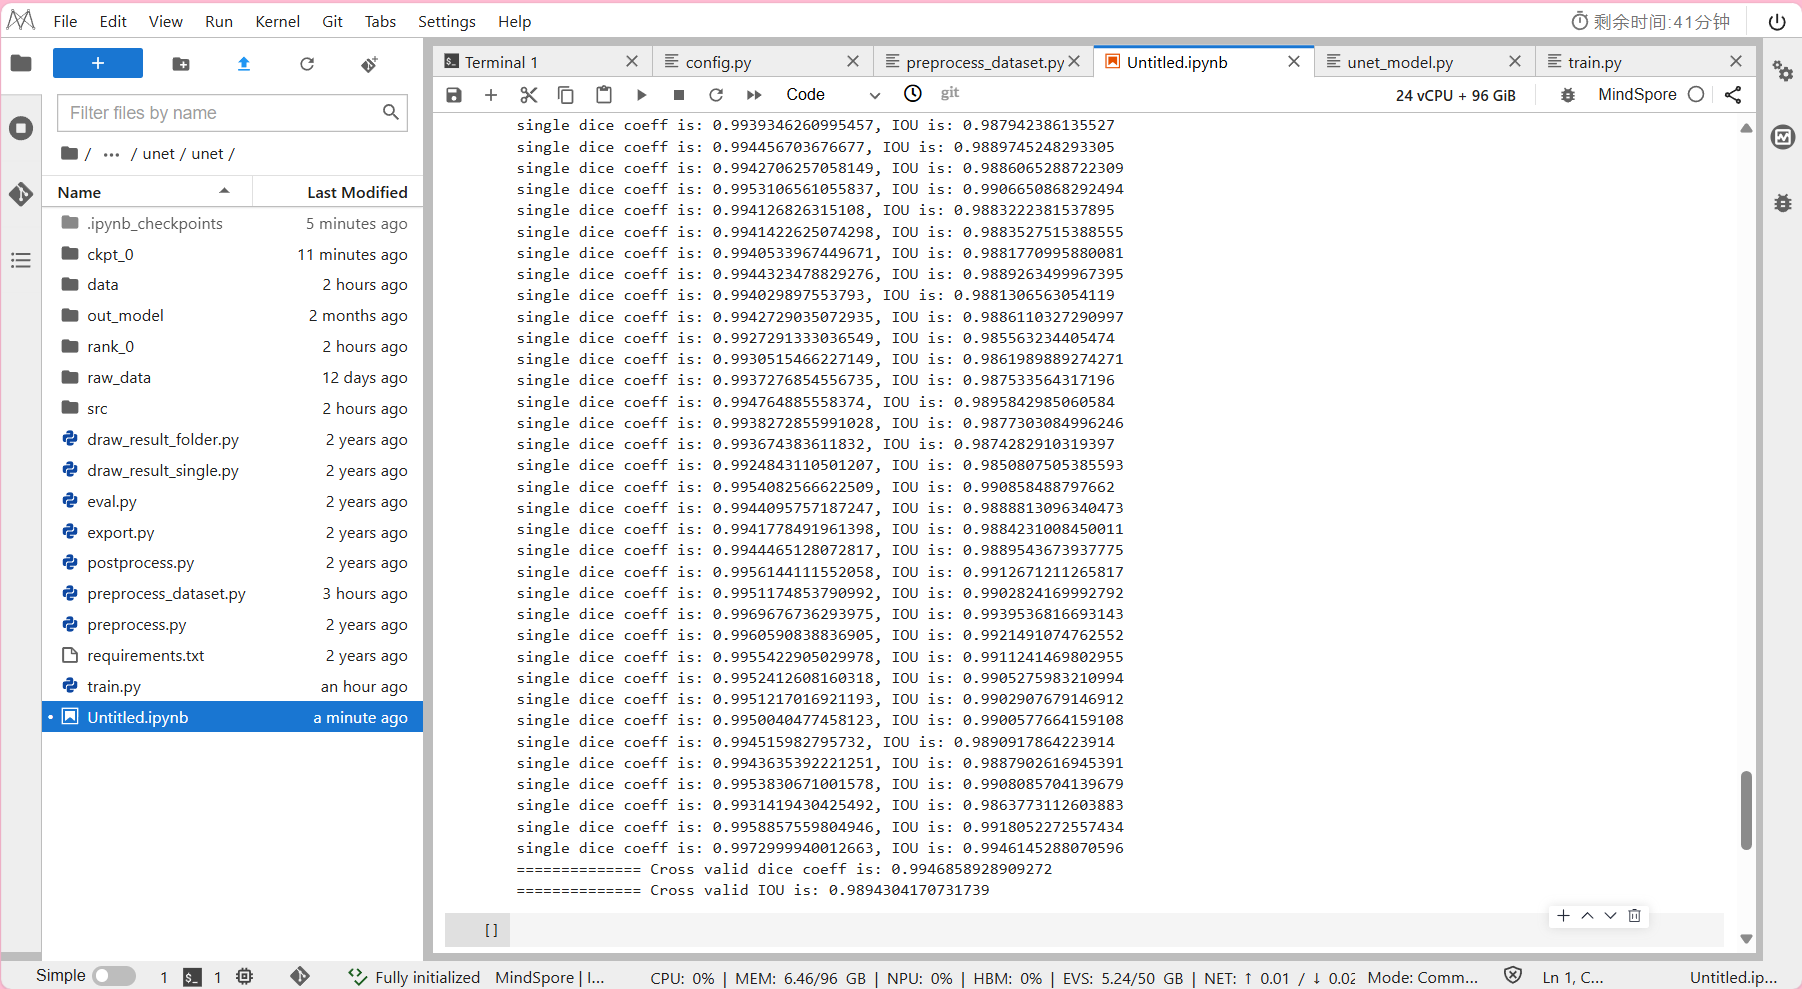Click inside the empty code cell

(1116, 930)
